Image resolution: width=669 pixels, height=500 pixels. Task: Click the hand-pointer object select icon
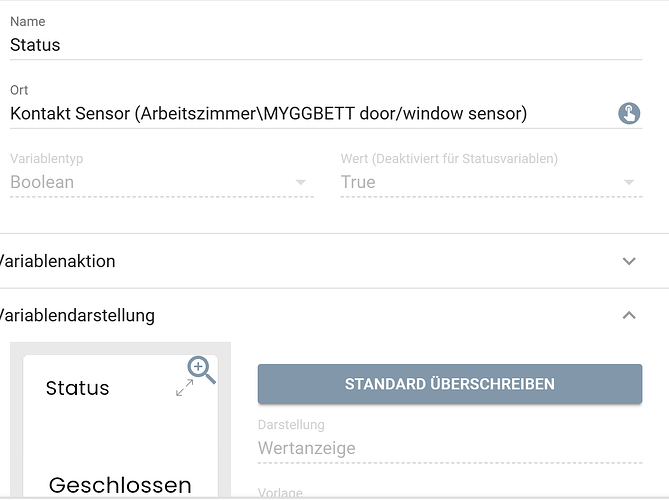tap(629, 113)
